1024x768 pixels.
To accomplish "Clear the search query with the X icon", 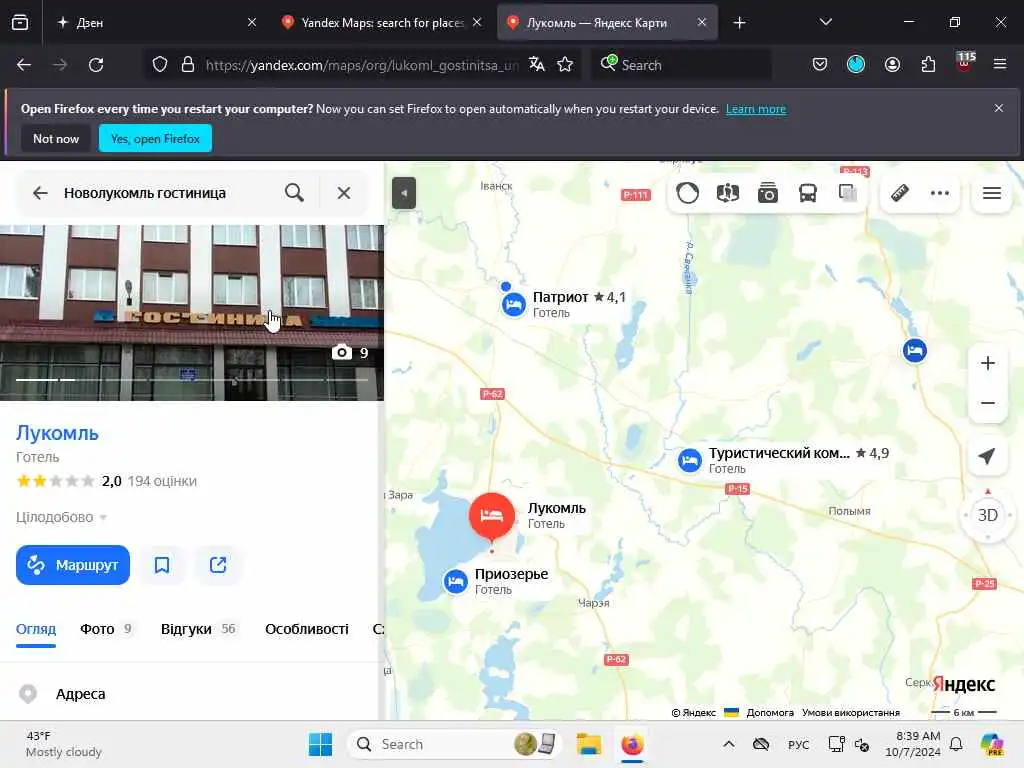I will click(x=344, y=193).
